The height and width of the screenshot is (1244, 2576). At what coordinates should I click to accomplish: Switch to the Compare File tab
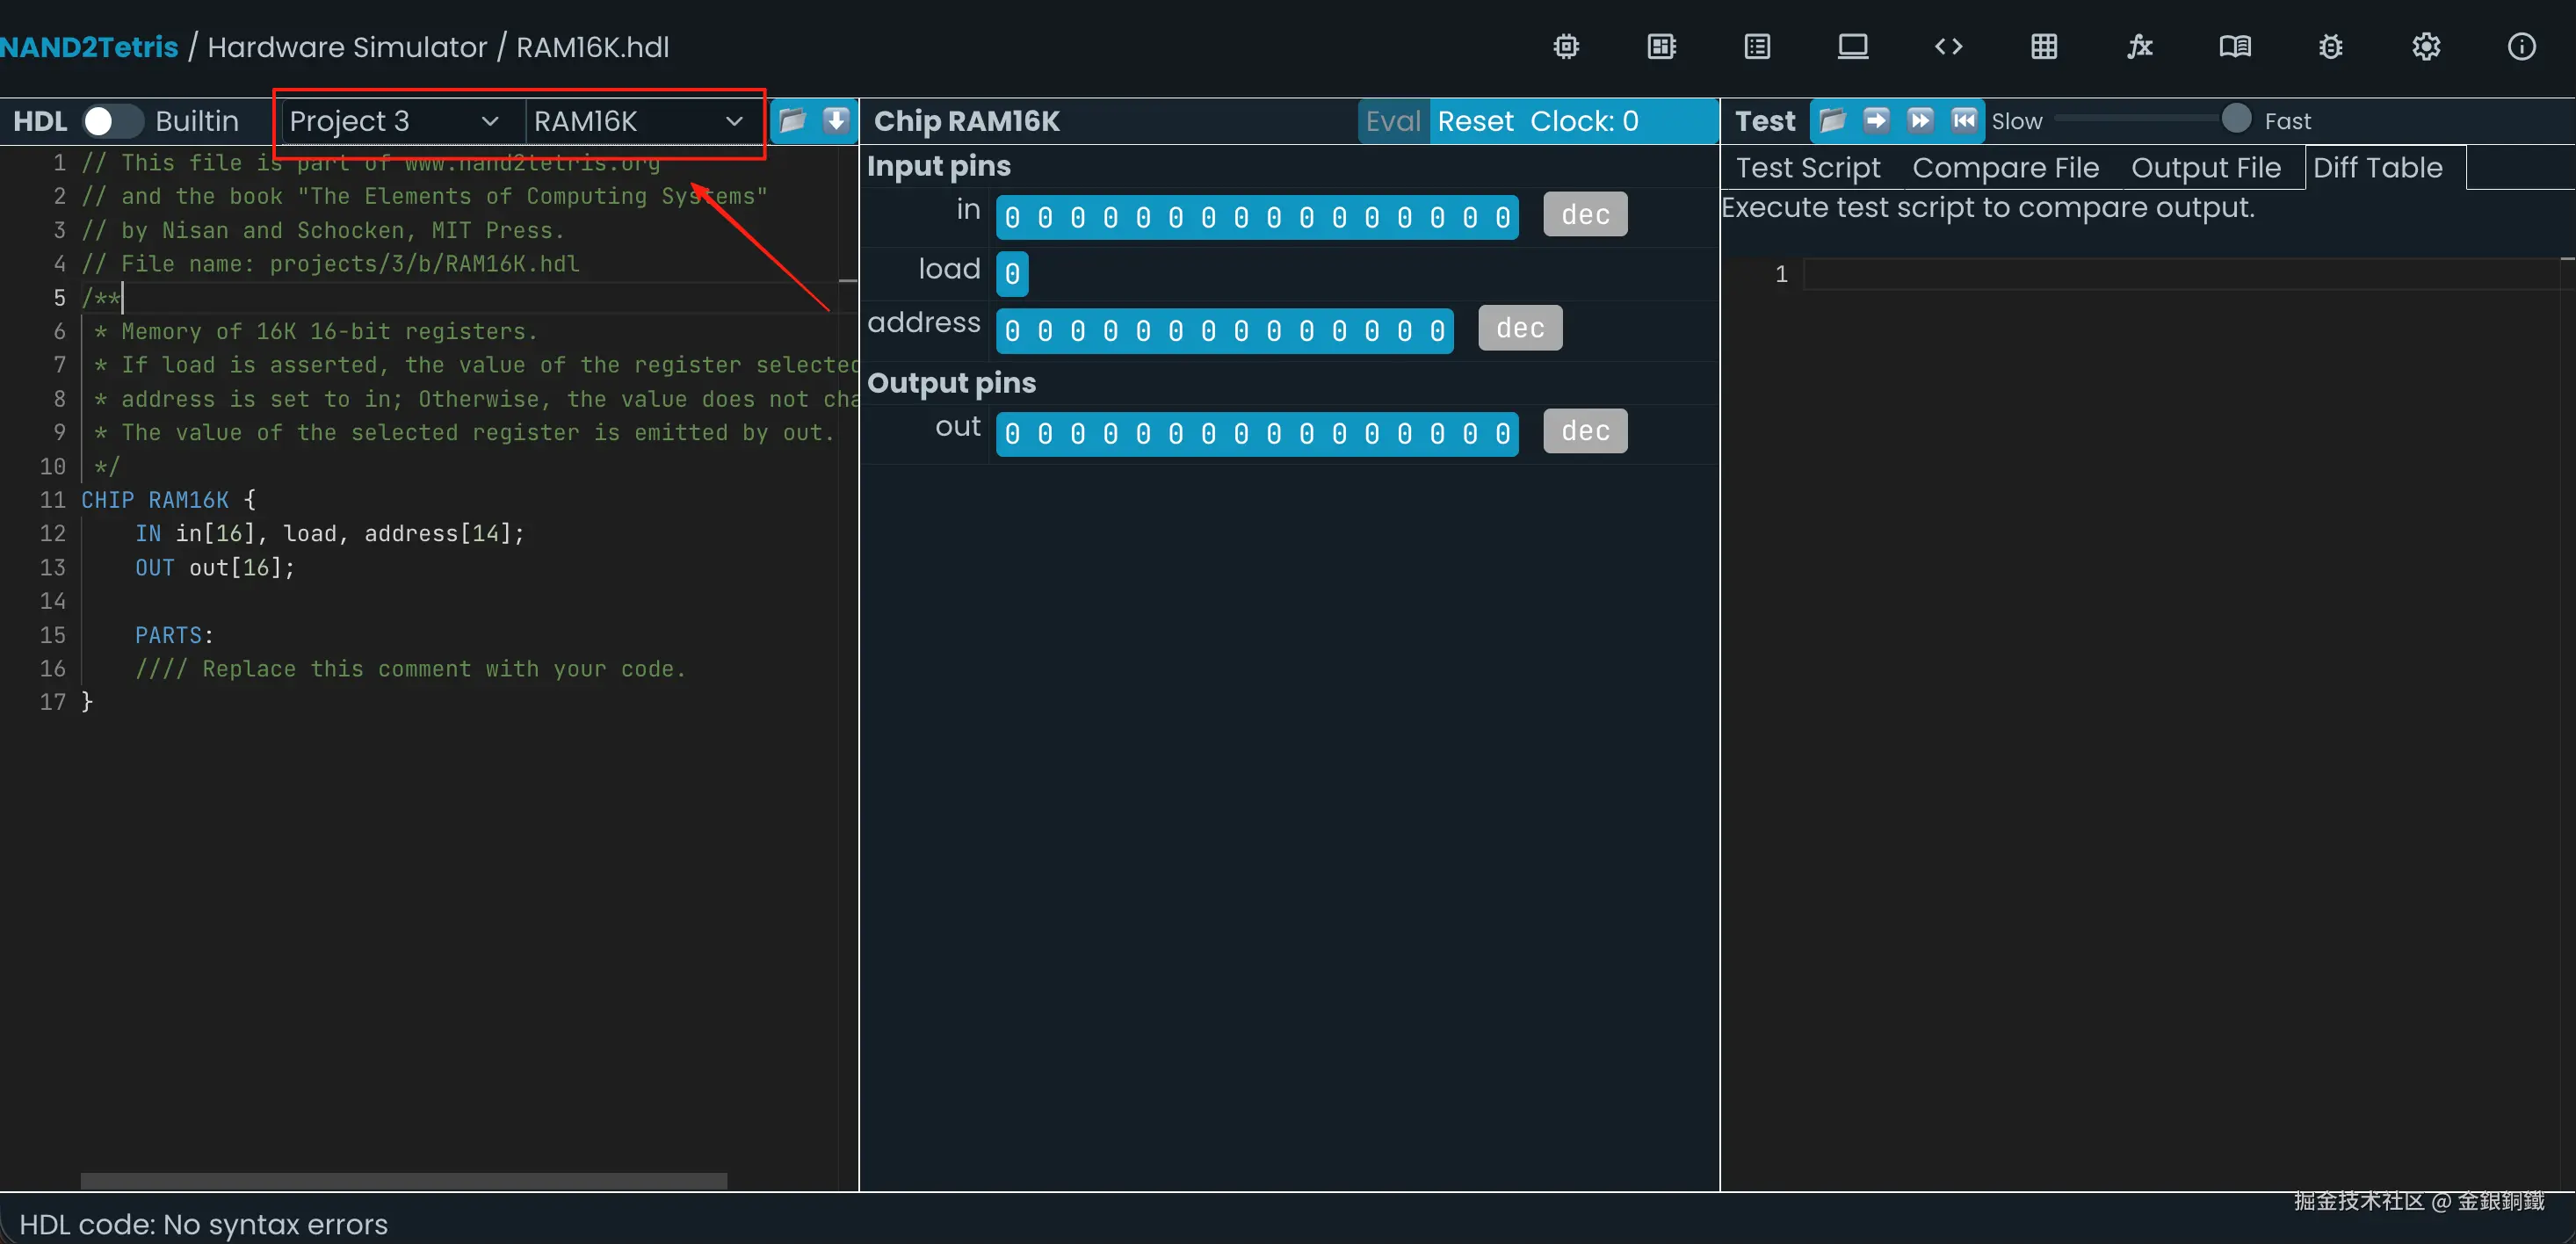click(2005, 168)
